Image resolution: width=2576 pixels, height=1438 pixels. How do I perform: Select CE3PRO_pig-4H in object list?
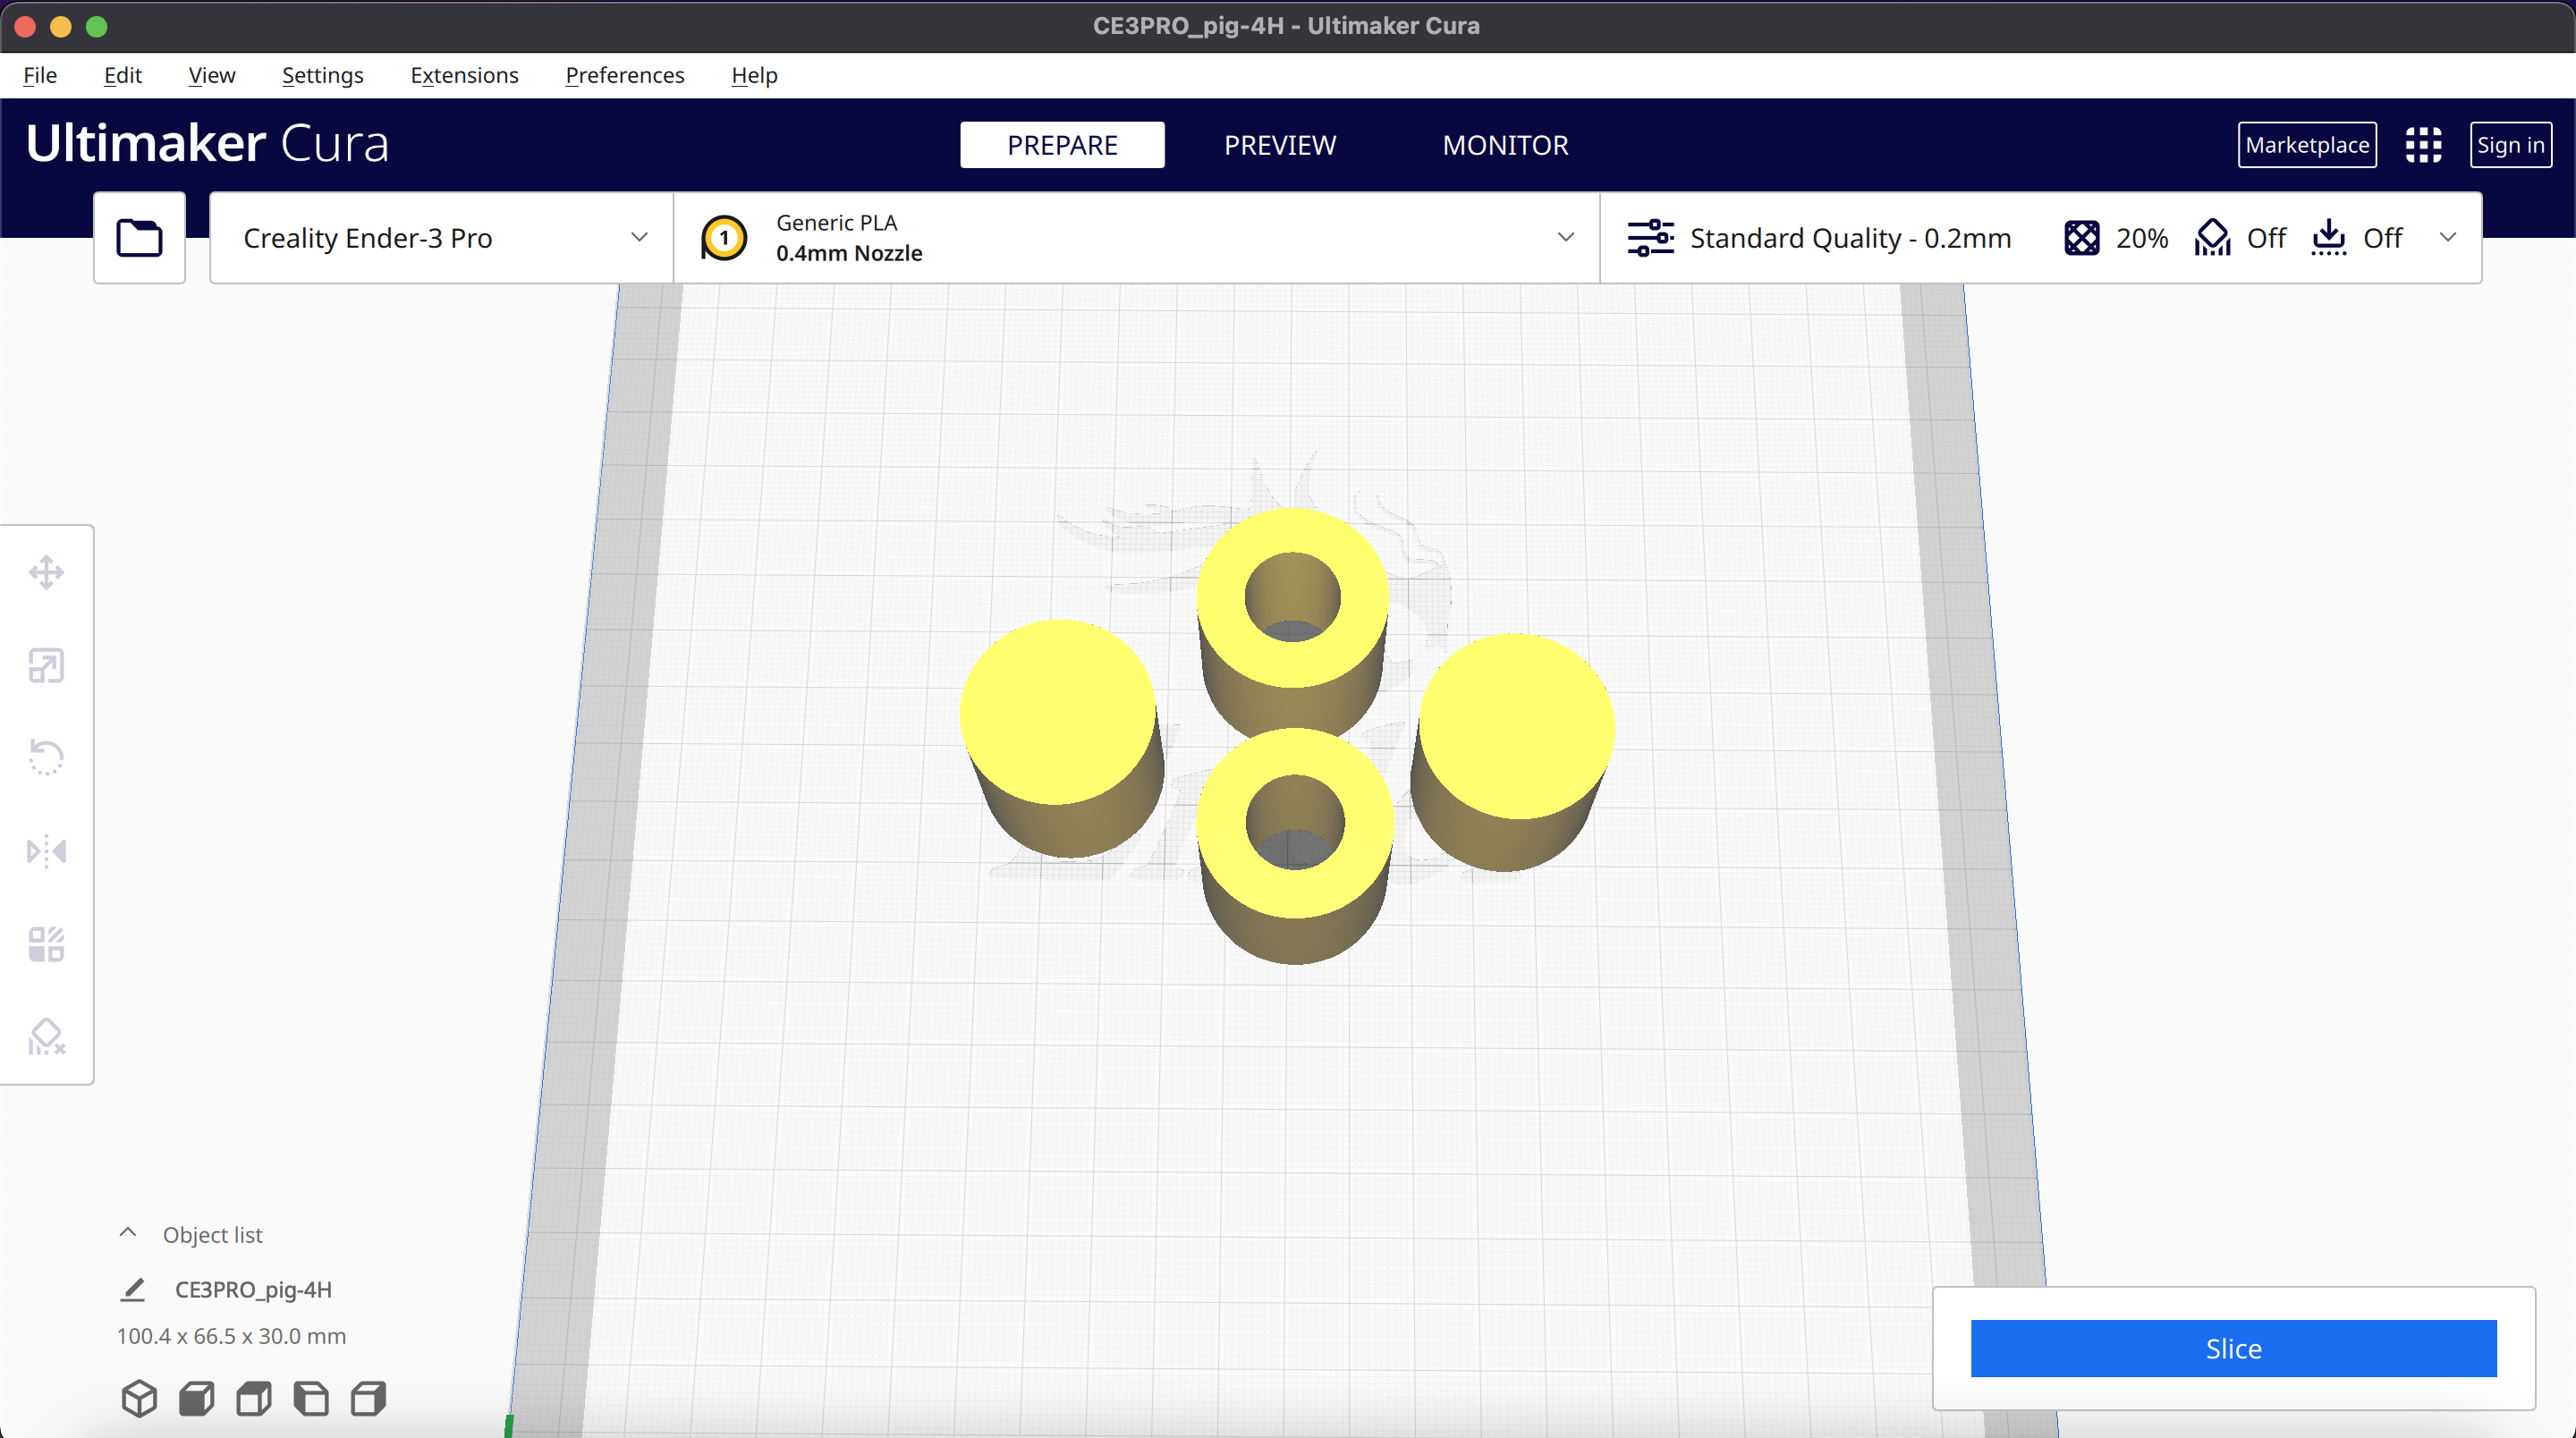point(253,1290)
